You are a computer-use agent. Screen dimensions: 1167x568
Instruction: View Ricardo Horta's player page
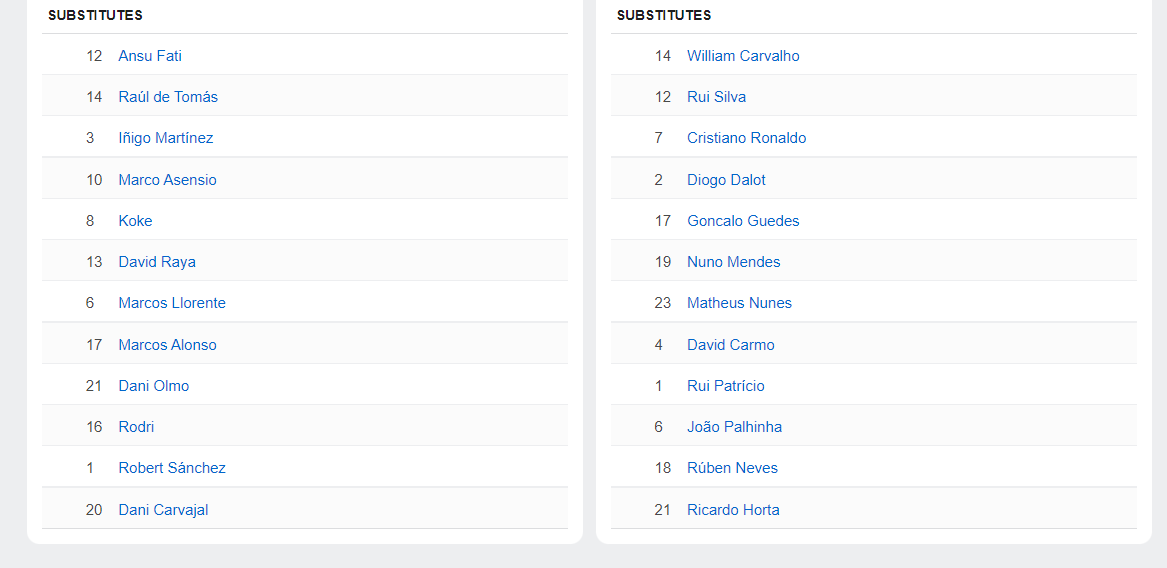pyautogui.click(x=733, y=510)
